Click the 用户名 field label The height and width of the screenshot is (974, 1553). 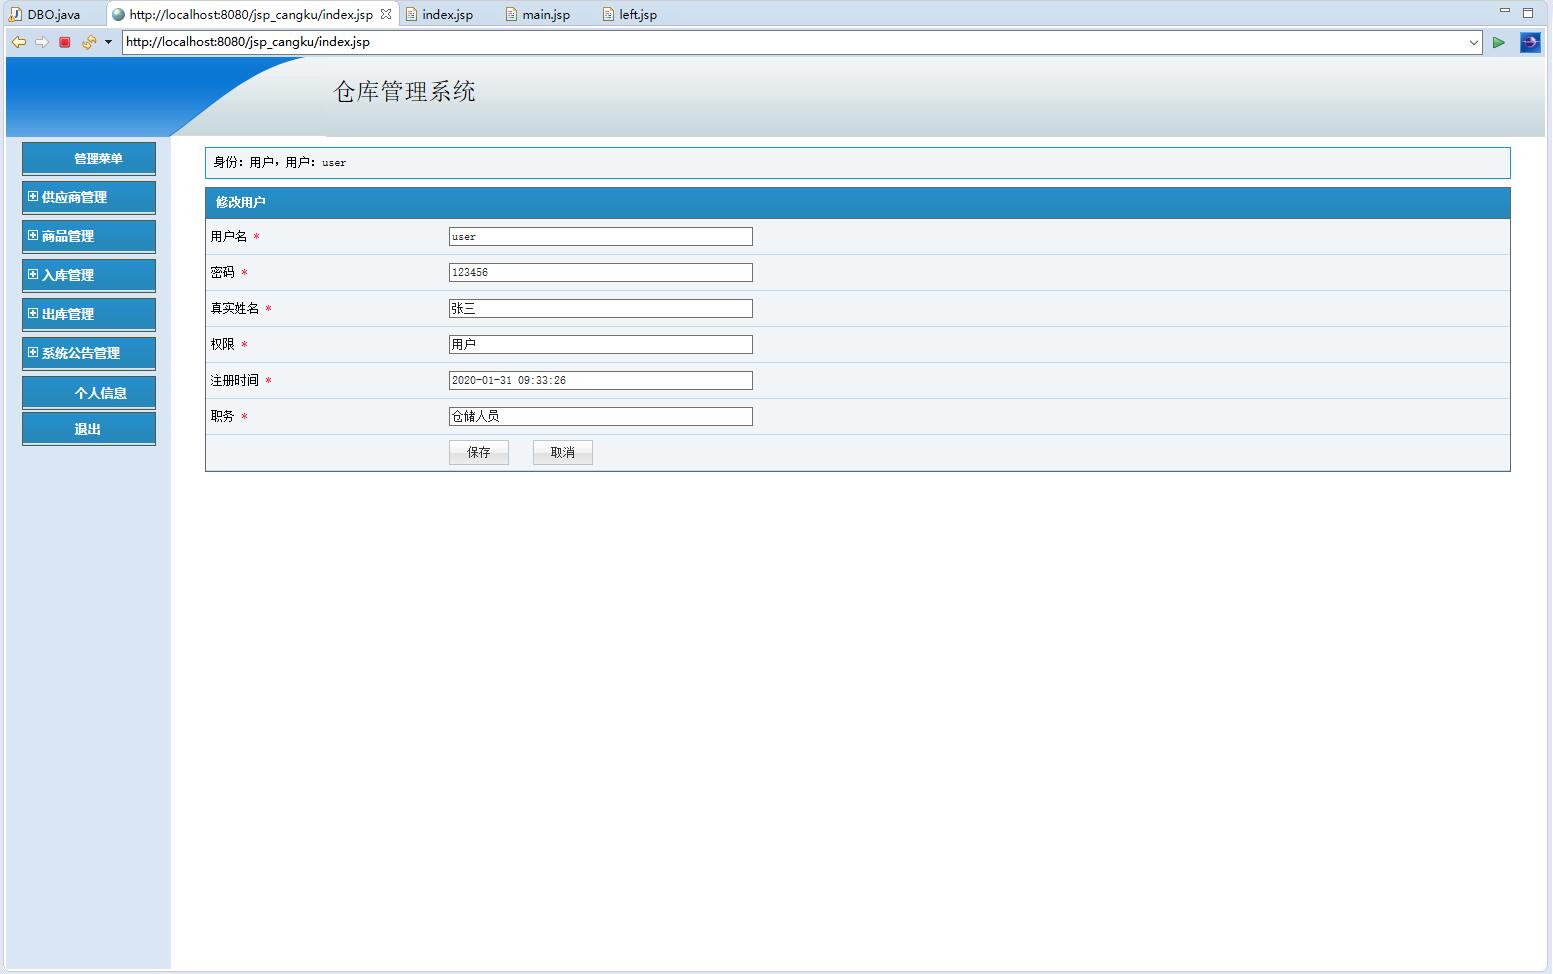[x=228, y=237]
